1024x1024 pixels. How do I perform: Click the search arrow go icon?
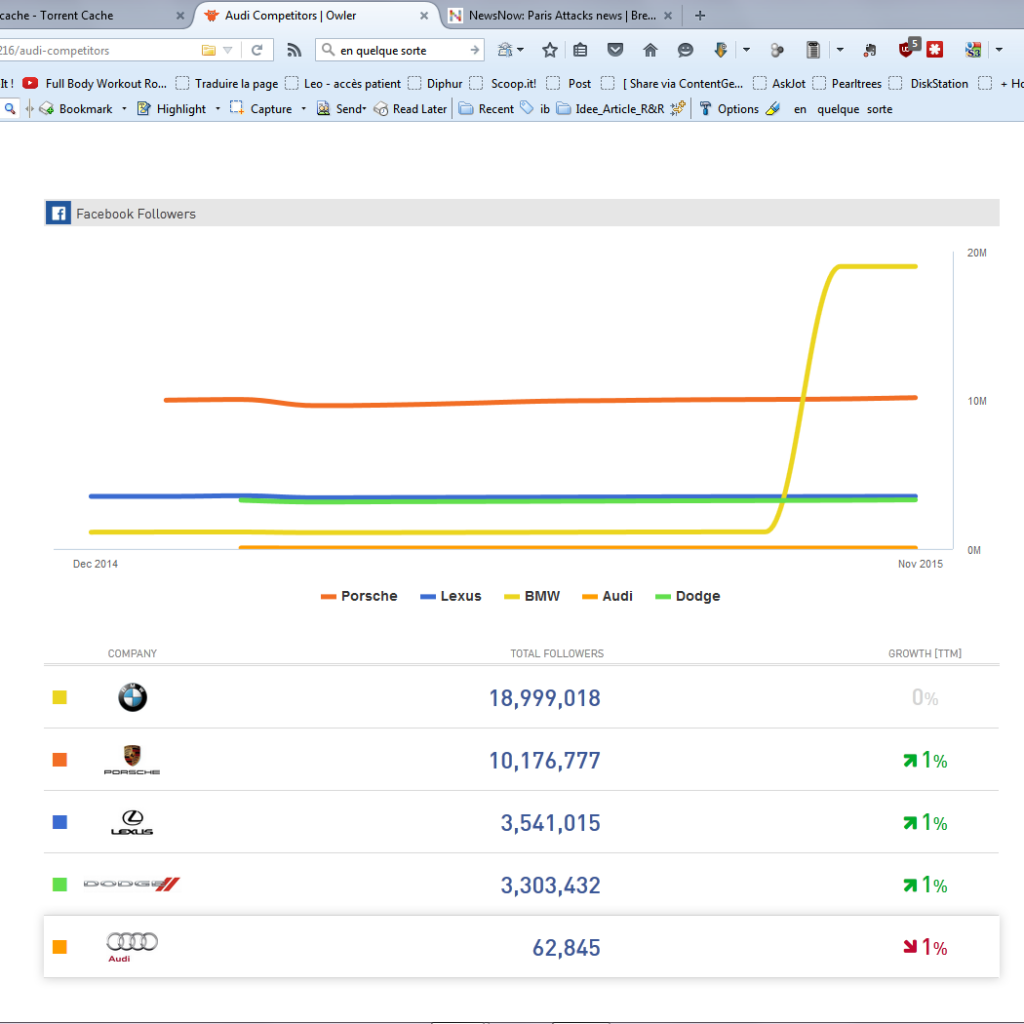[475, 50]
